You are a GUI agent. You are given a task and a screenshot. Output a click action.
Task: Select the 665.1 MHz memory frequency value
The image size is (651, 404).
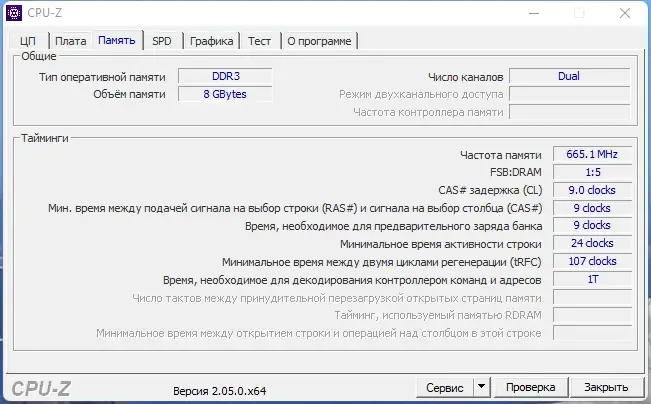[x=592, y=154]
